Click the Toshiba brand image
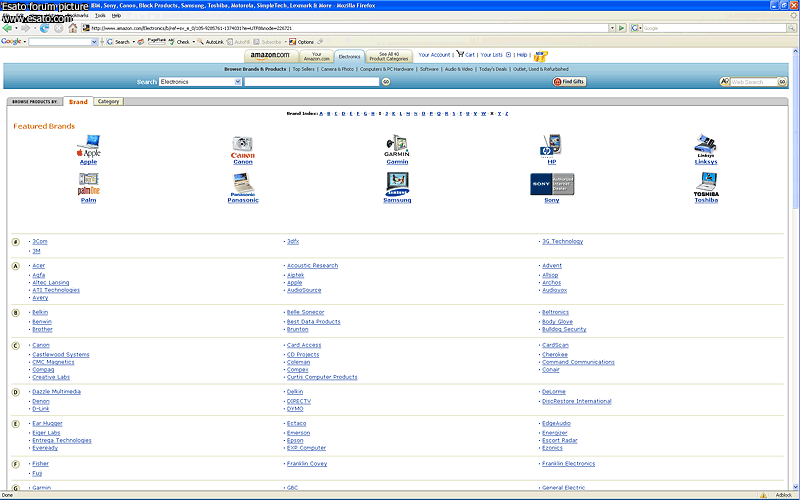Screen dimensions: 800x500 coord(706,184)
